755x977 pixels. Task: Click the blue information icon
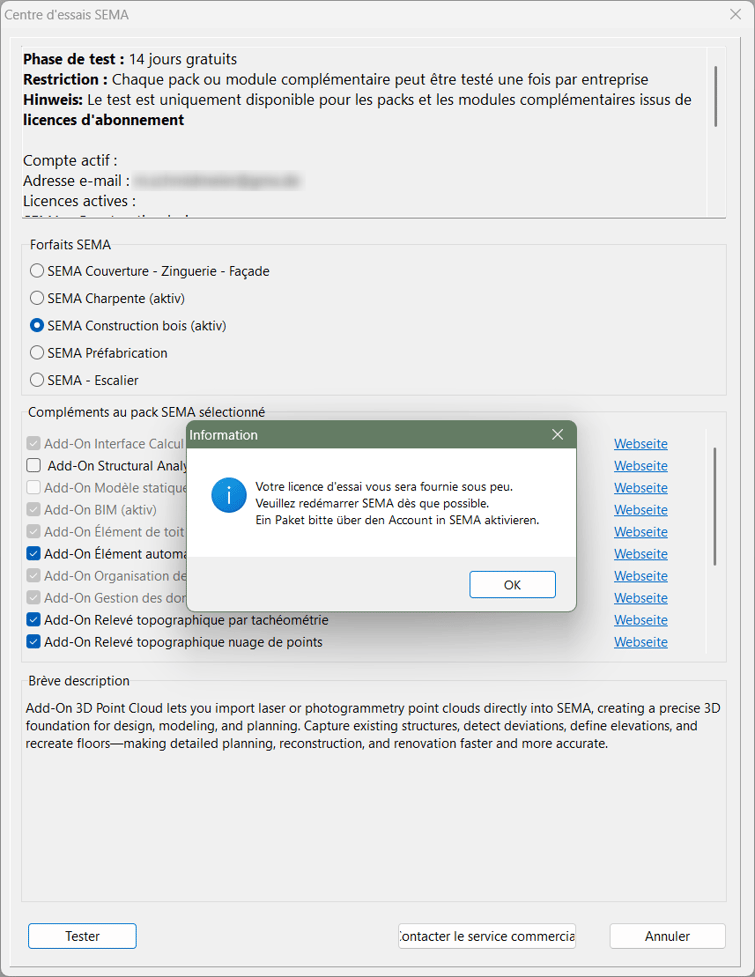coord(229,495)
